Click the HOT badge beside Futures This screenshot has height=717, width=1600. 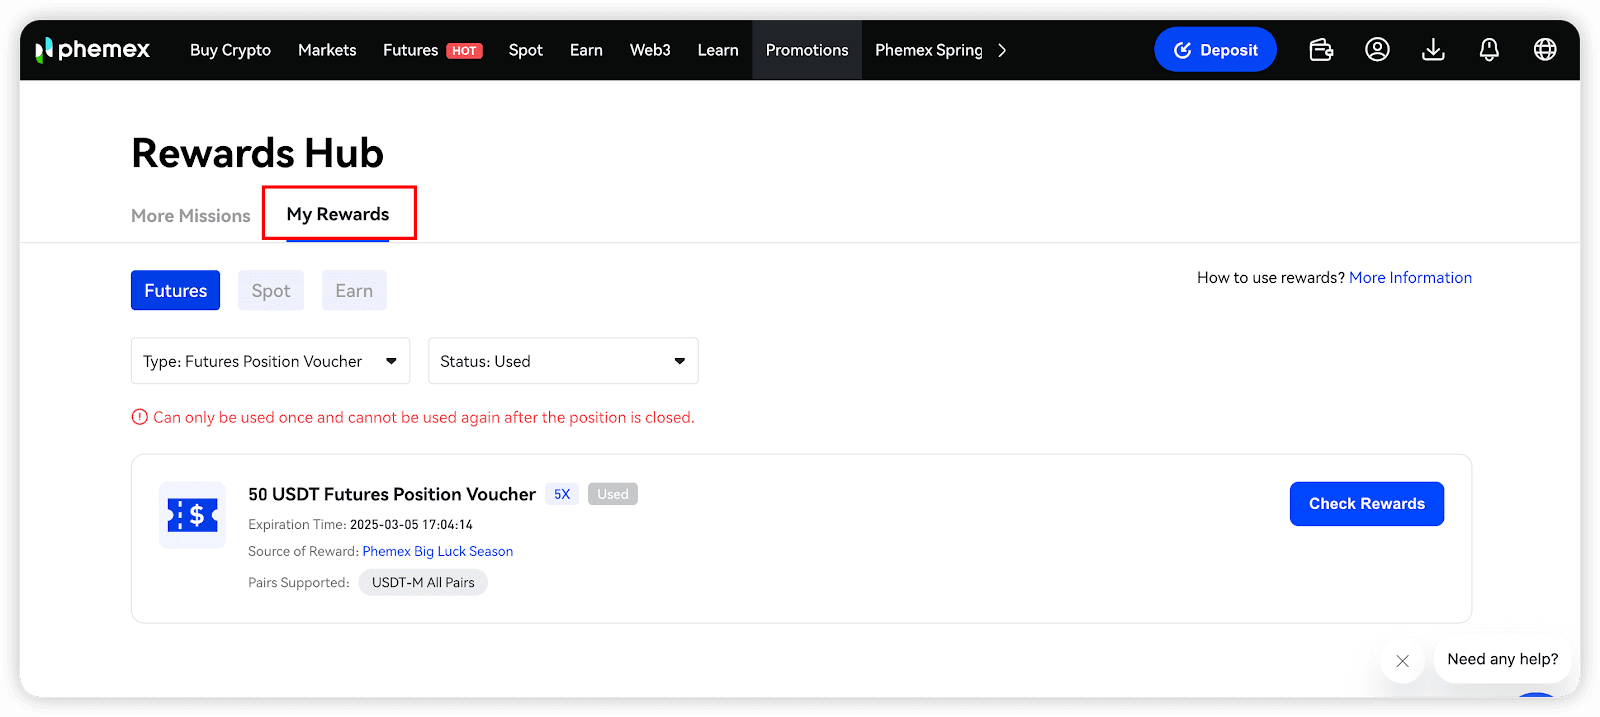coord(464,51)
